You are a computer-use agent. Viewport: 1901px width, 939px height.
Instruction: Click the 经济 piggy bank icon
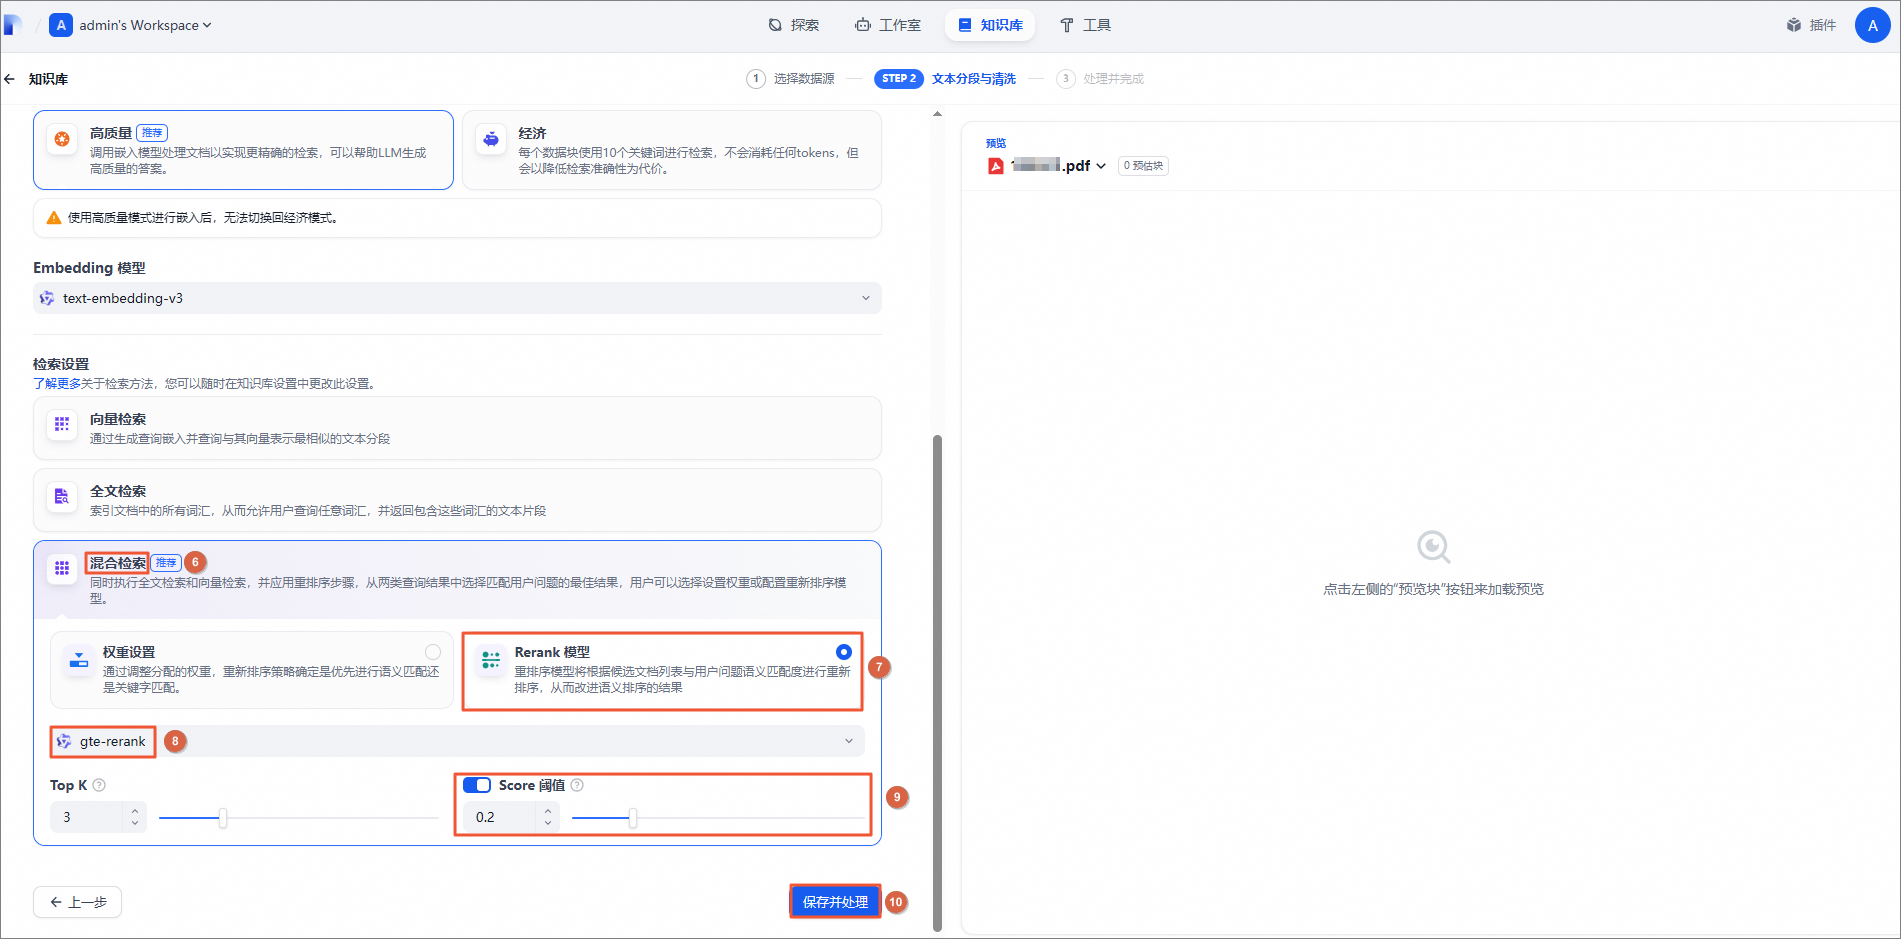[x=491, y=139]
